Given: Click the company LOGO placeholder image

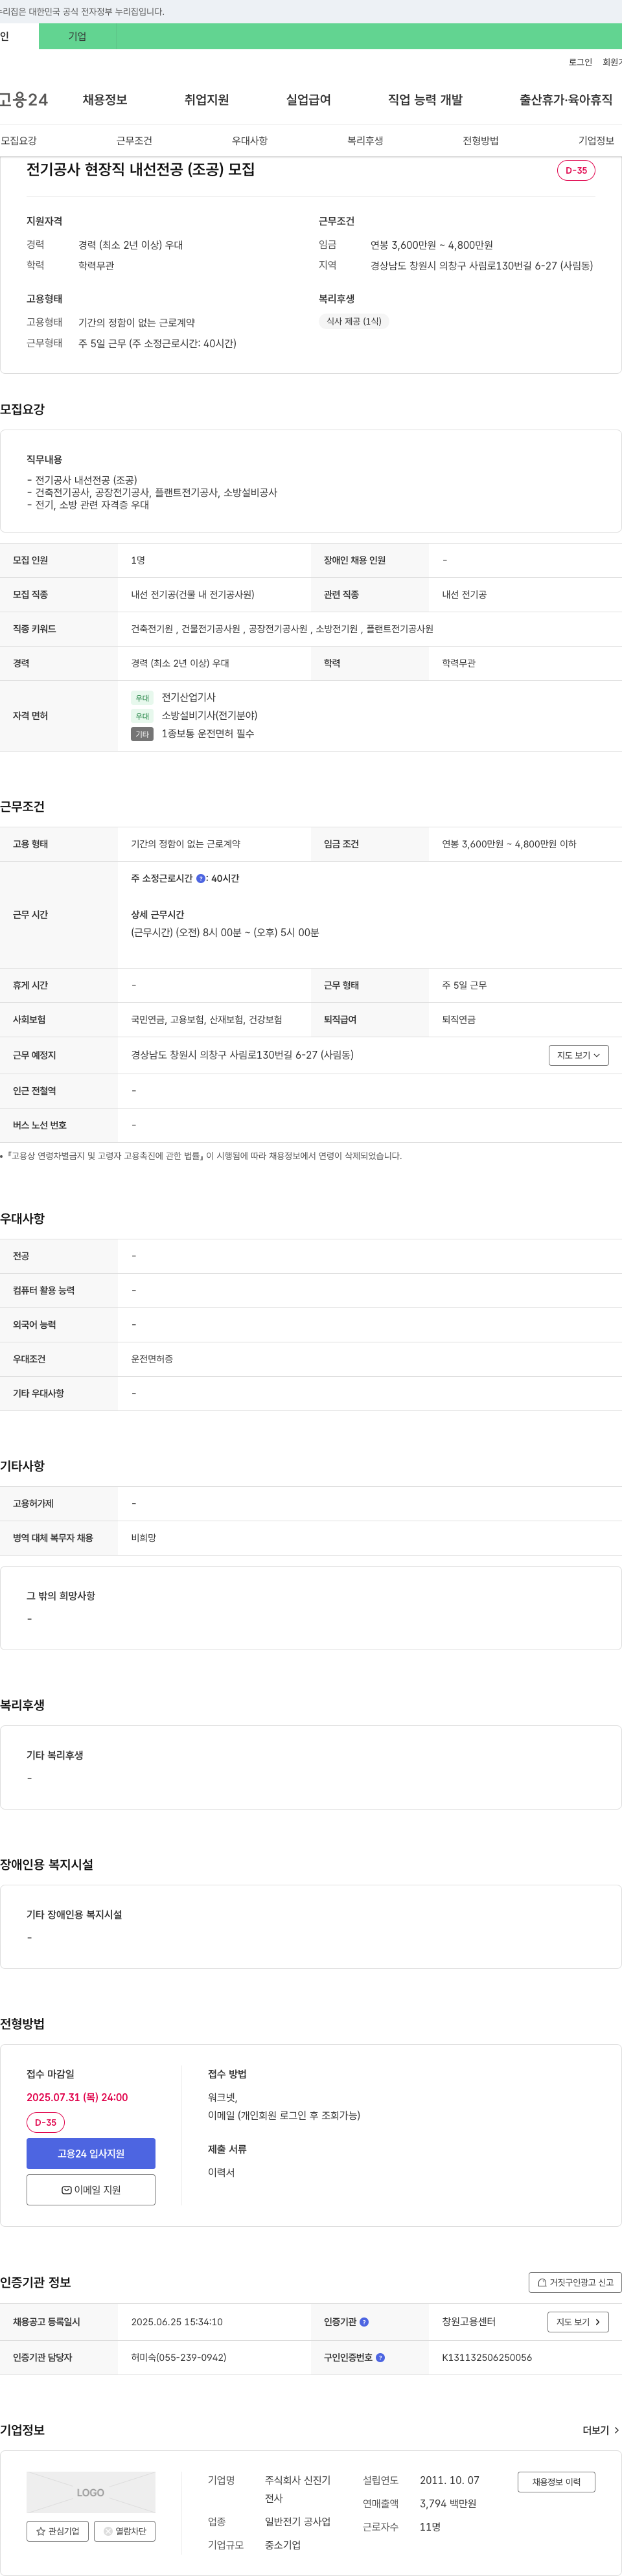Looking at the screenshot, I should pos(91,2492).
